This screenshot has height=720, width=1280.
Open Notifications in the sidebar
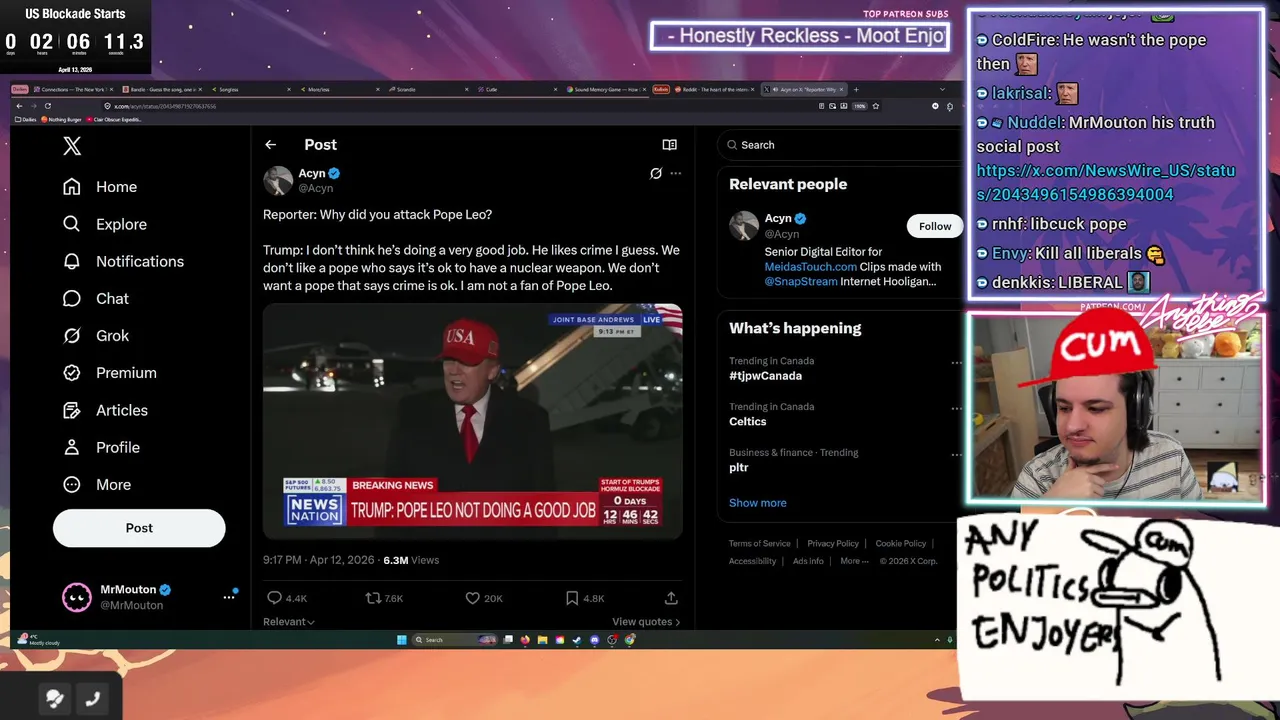[122, 261]
